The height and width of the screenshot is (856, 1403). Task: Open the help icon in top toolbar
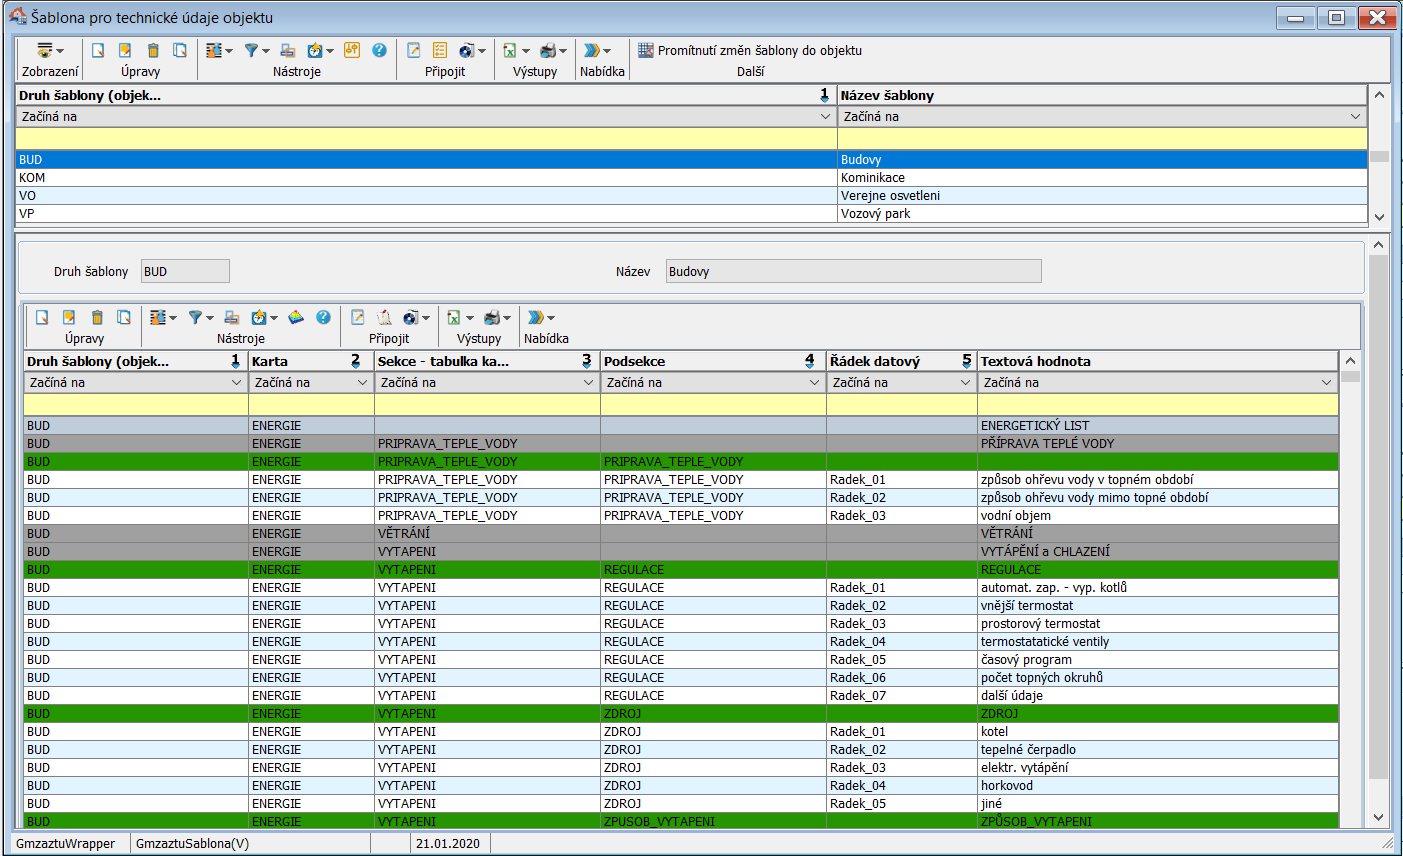(379, 50)
